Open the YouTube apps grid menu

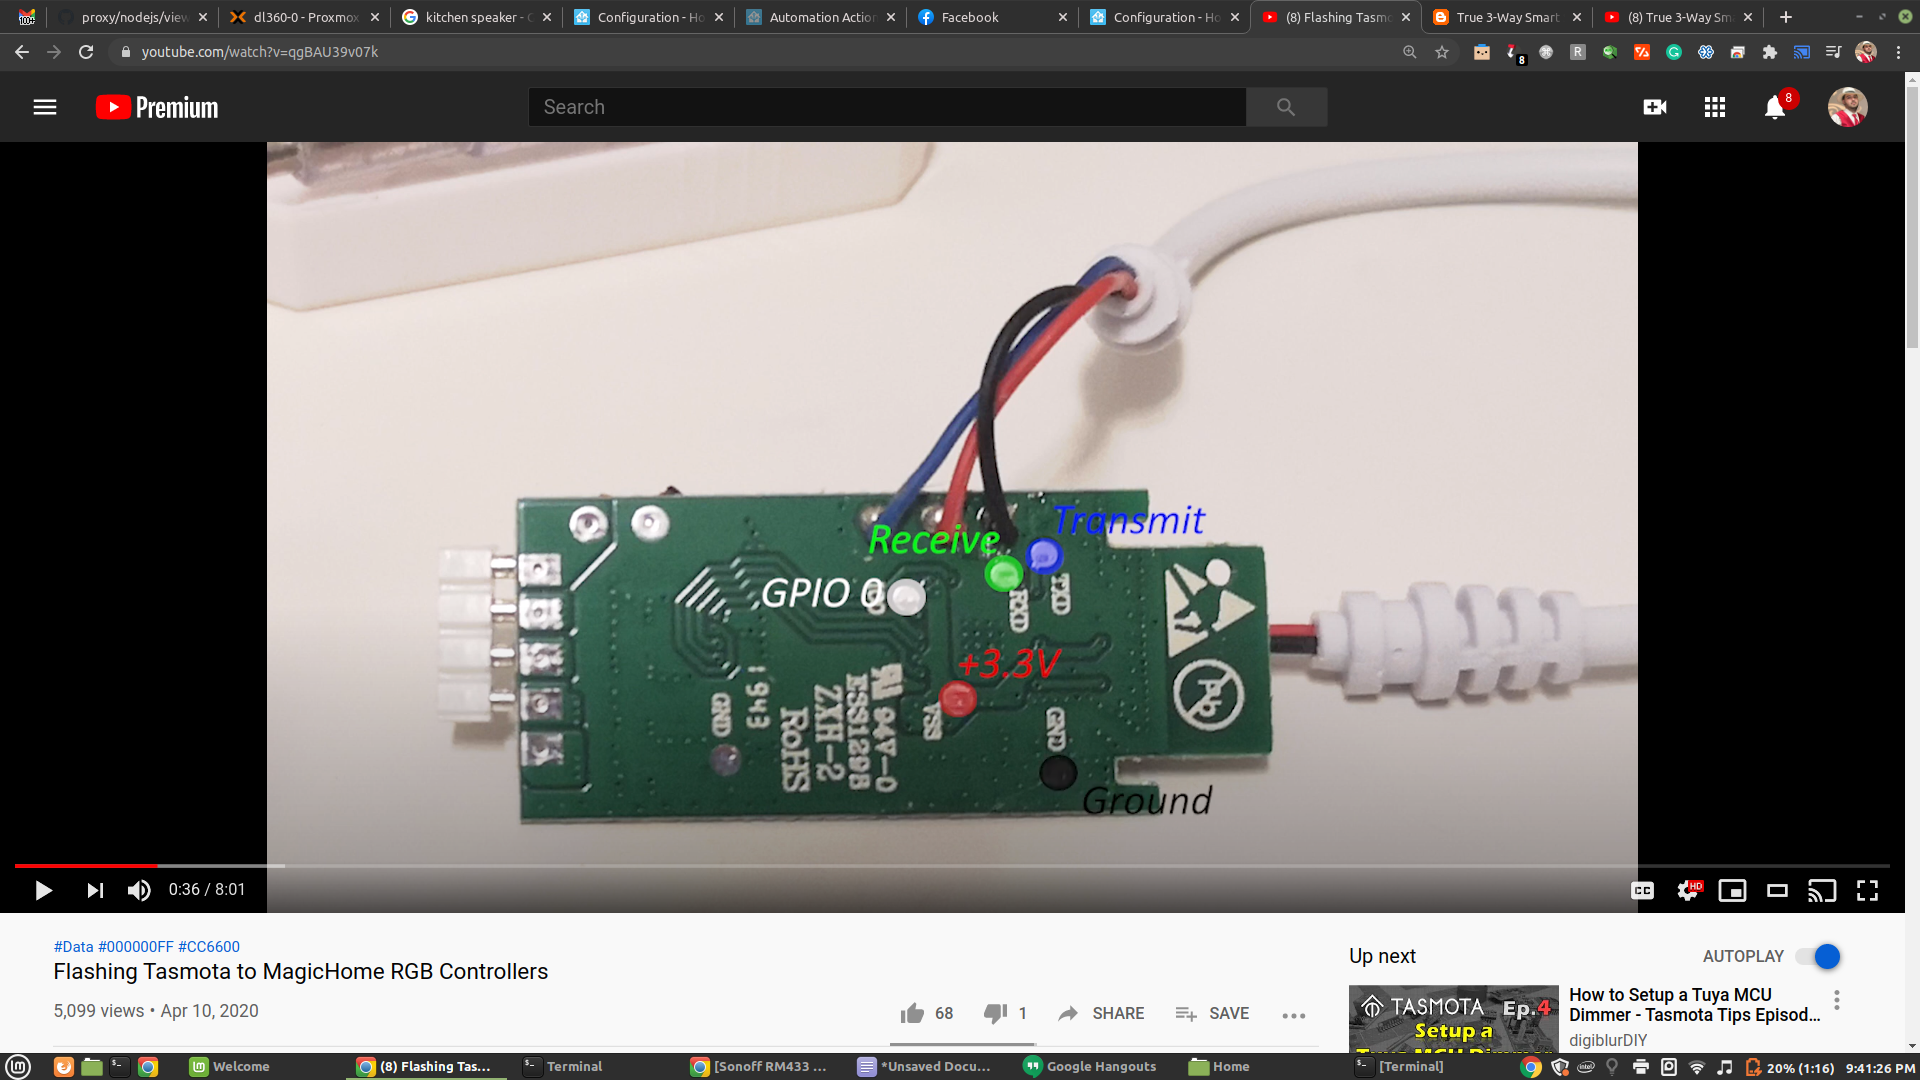click(1714, 107)
